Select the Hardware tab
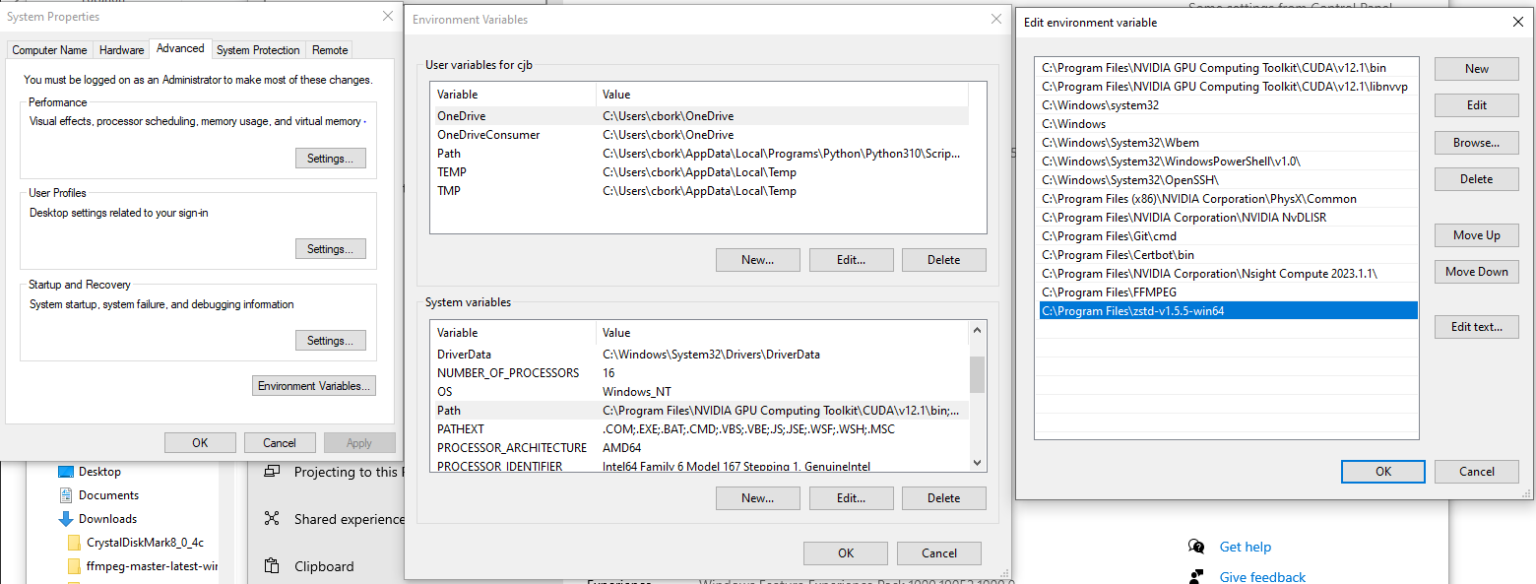The width and height of the screenshot is (1536, 584). pyautogui.click(x=120, y=49)
